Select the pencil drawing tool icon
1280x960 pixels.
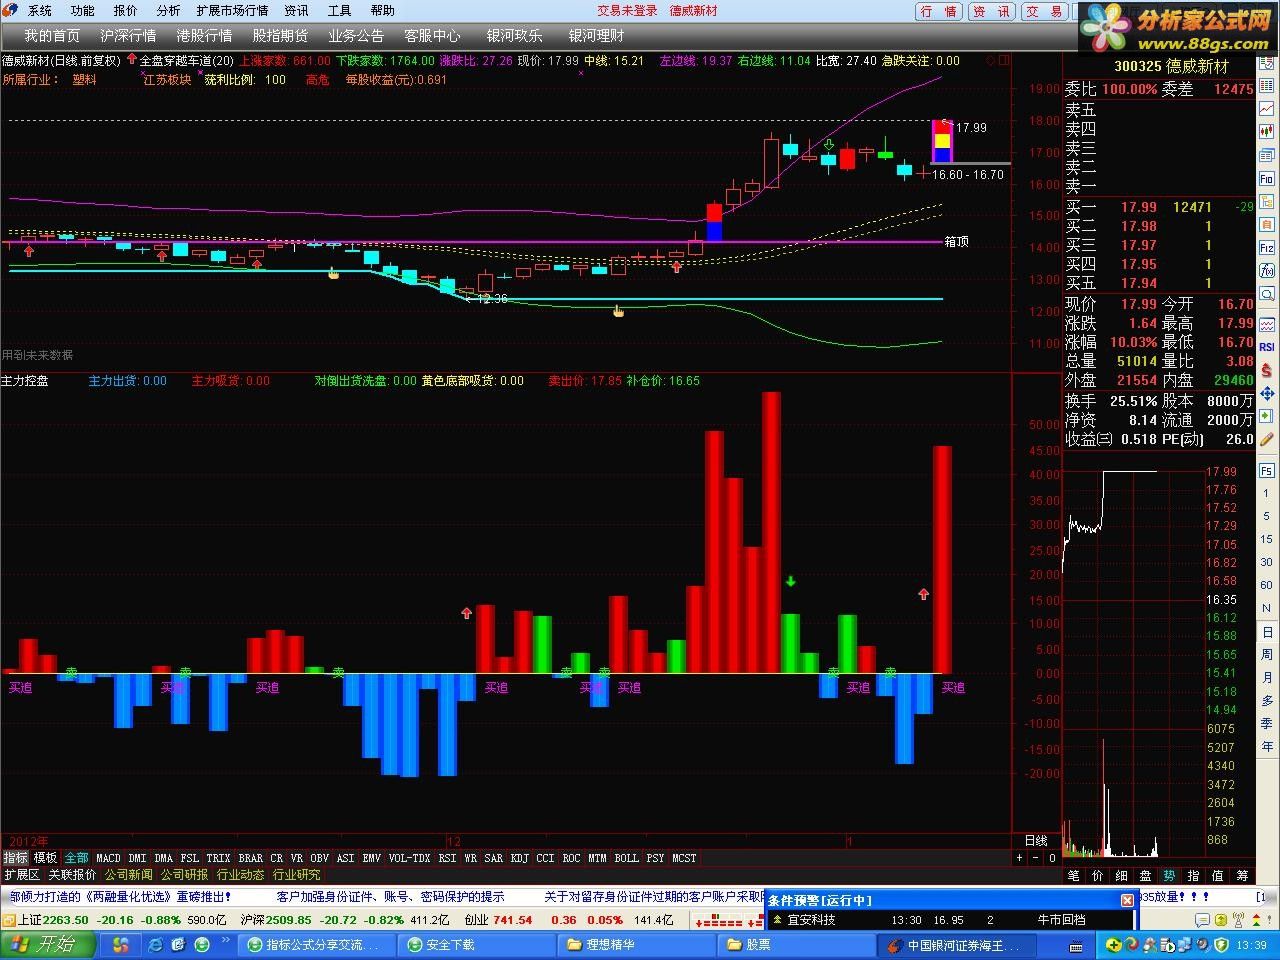pos(1267,440)
